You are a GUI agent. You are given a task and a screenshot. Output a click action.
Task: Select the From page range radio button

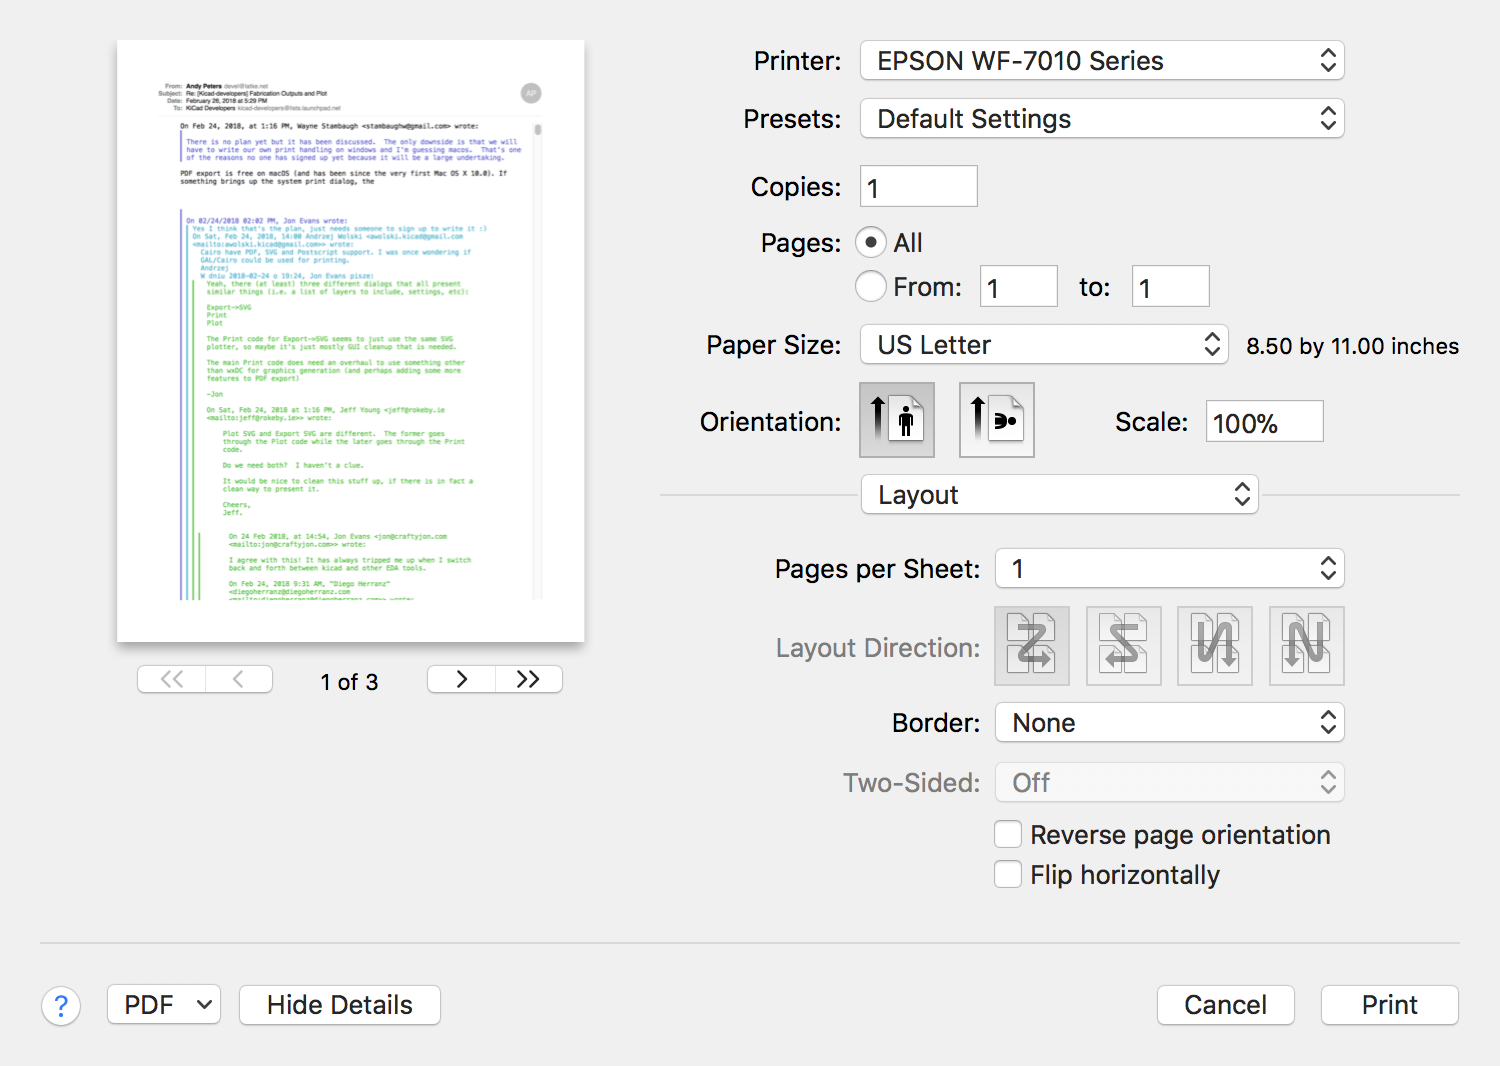pos(871,287)
